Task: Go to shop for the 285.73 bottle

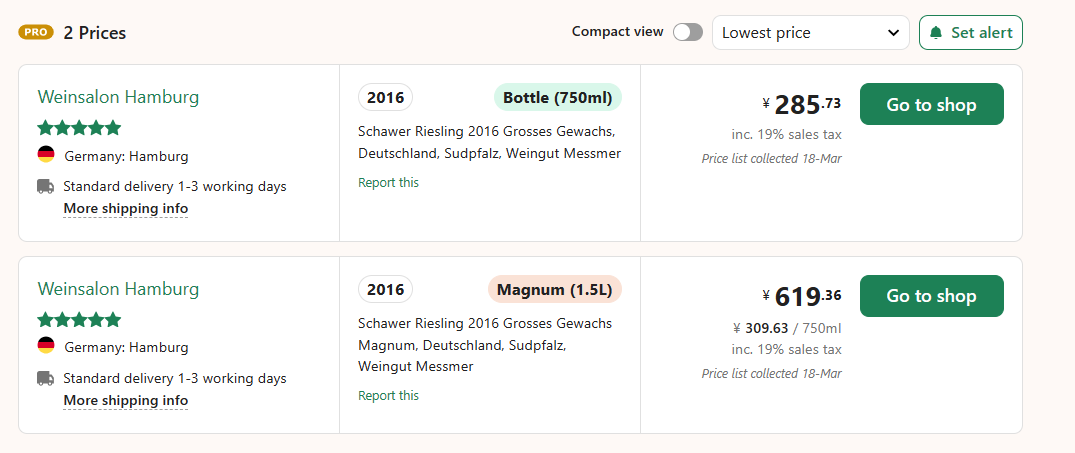Action: (932, 104)
